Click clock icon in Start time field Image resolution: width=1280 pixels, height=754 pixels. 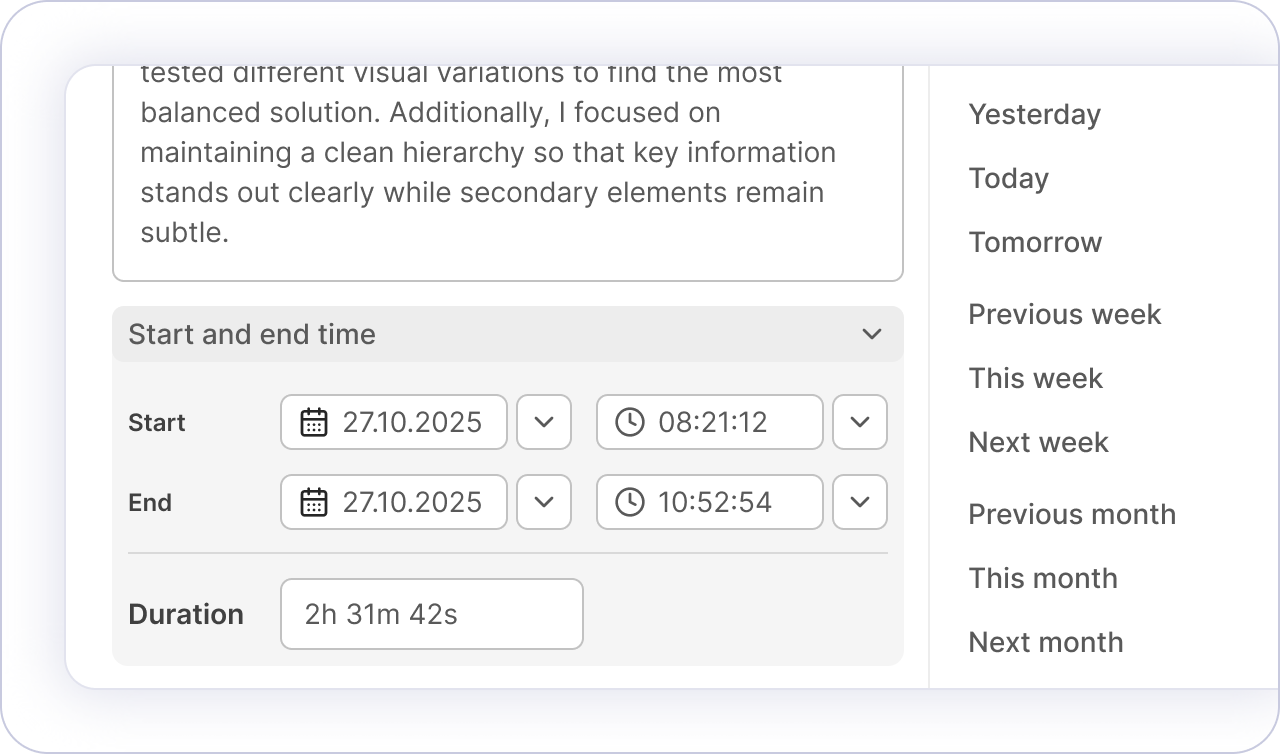[x=629, y=422]
